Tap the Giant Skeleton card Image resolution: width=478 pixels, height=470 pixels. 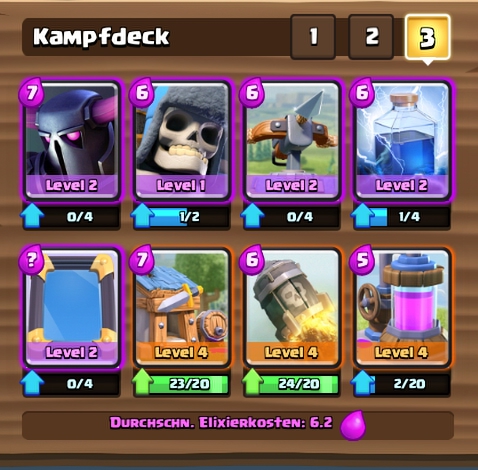click(x=182, y=140)
